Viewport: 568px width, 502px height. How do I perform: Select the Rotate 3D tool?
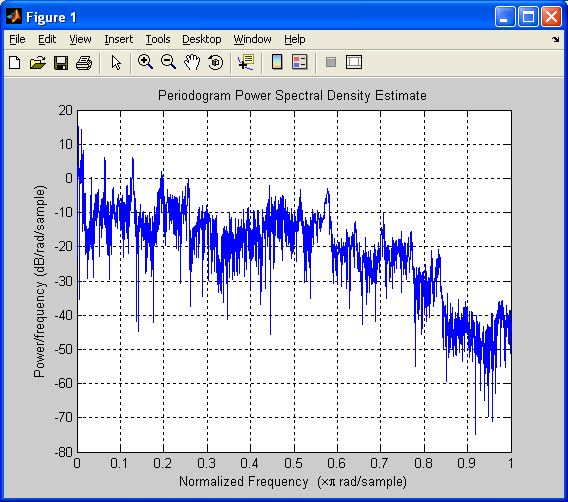pos(216,62)
